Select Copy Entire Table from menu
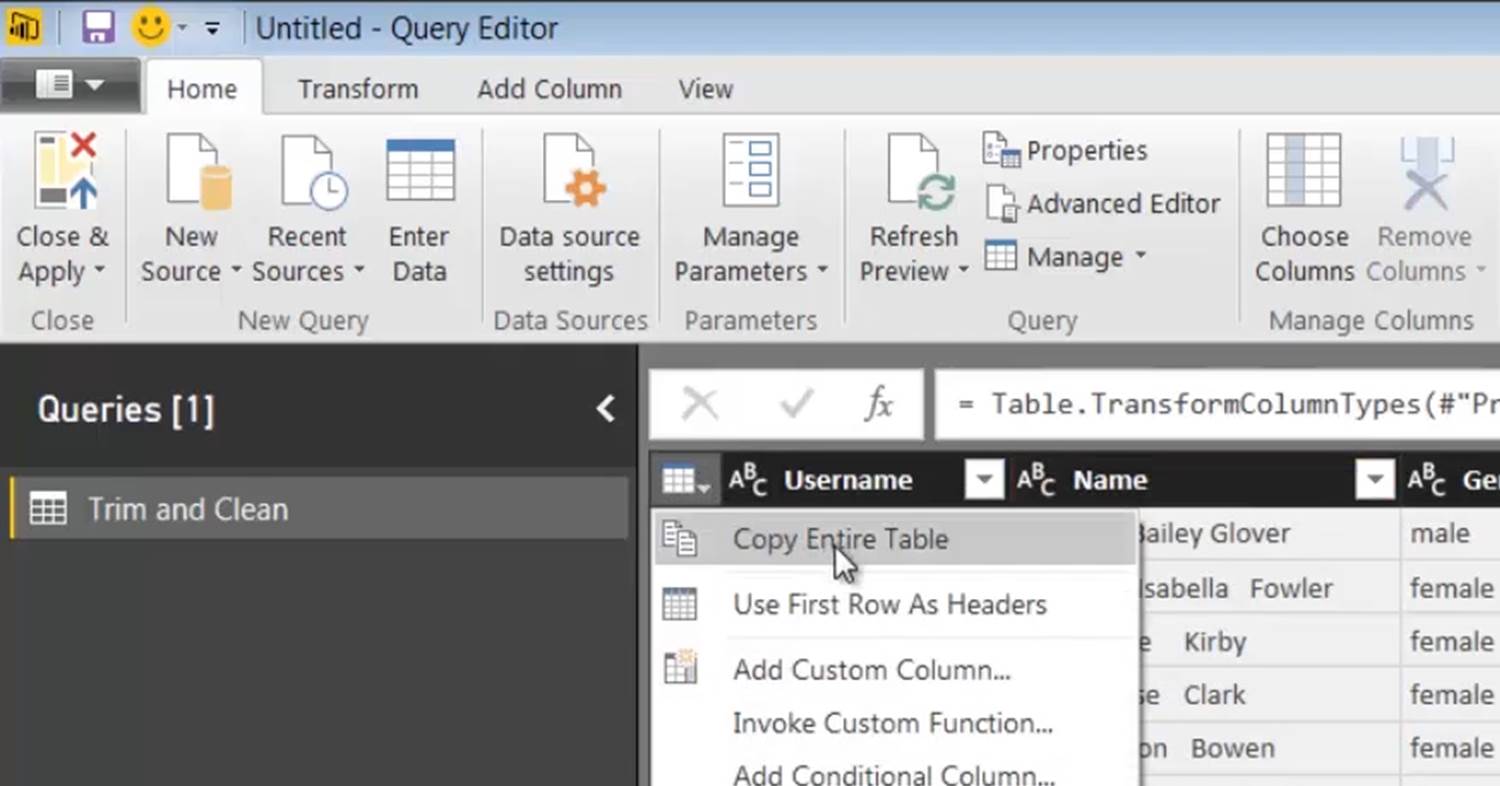 840,540
